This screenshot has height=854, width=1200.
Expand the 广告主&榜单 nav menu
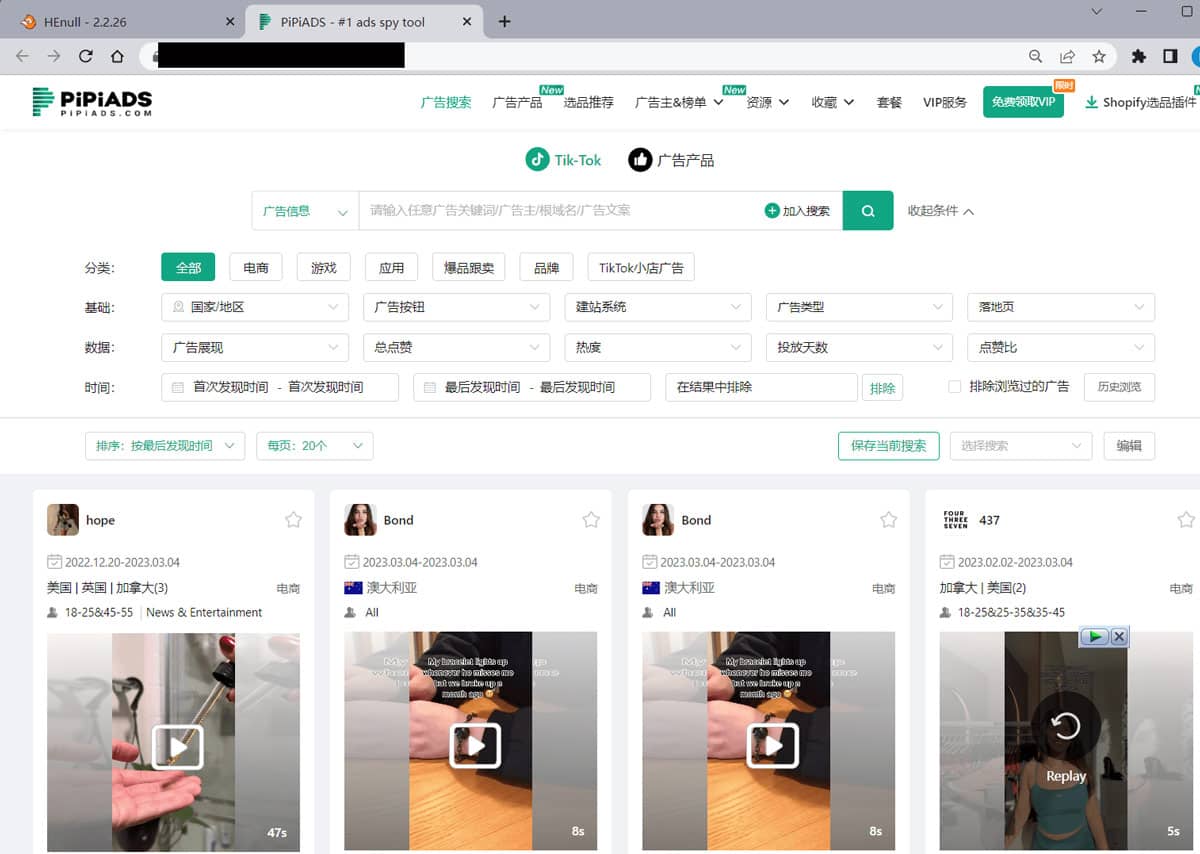coord(679,102)
